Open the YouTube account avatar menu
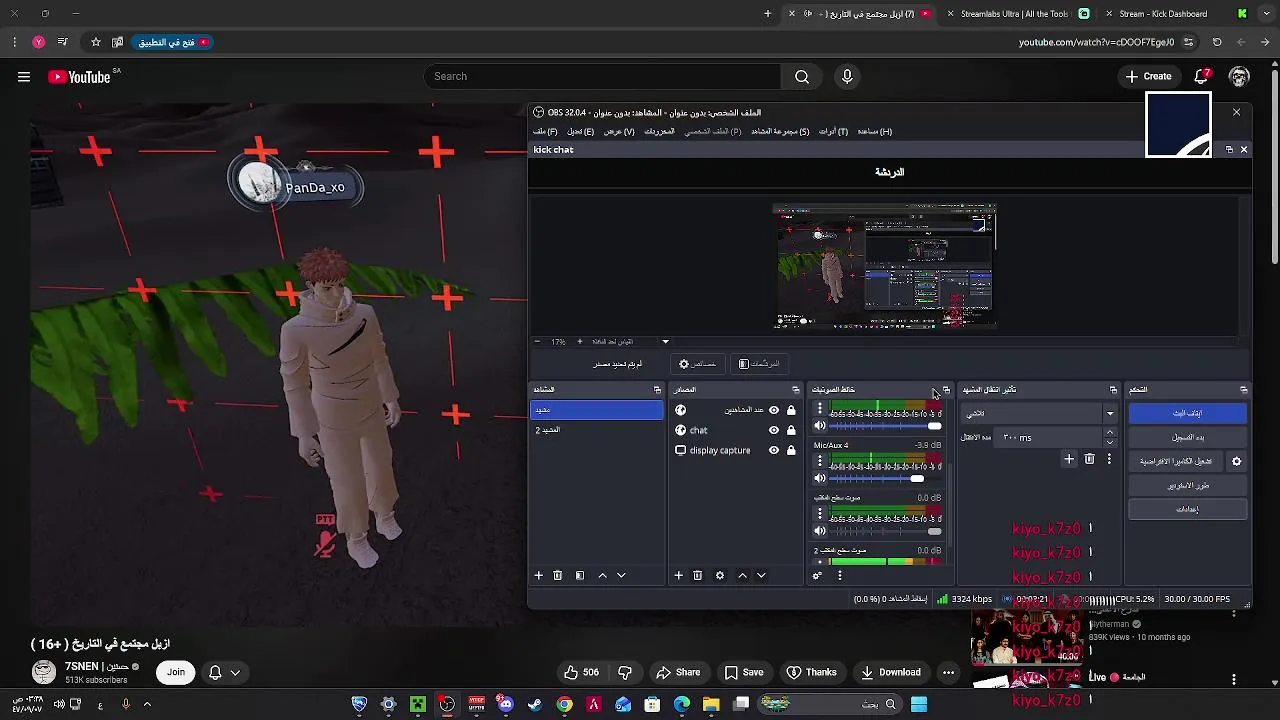1280x720 pixels. (1239, 77)
